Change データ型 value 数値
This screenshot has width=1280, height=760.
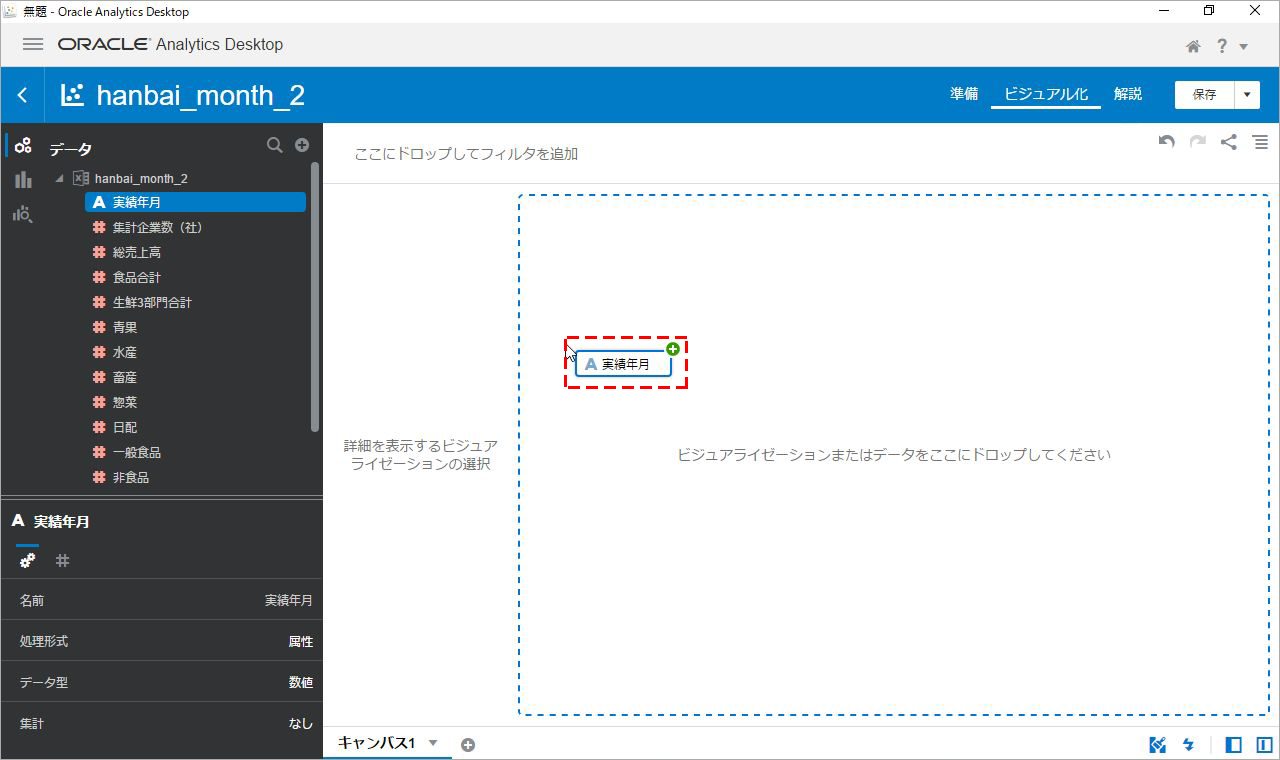pos(301,682)
